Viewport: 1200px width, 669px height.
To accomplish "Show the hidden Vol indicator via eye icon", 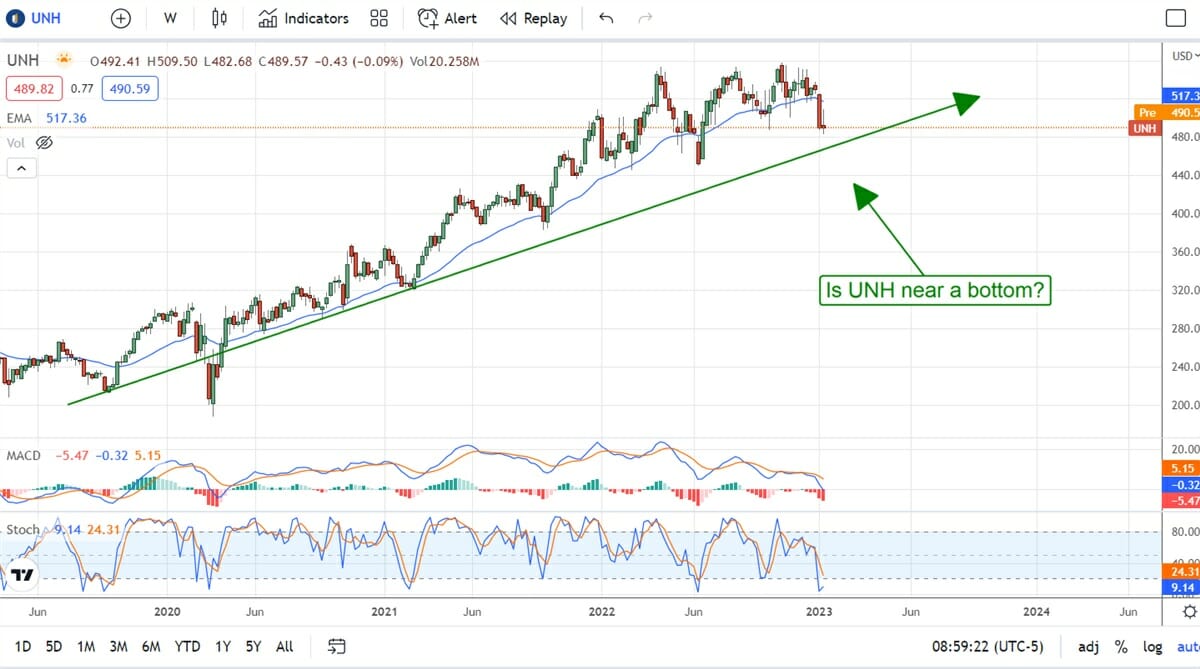I will click(x=44, y=143).
